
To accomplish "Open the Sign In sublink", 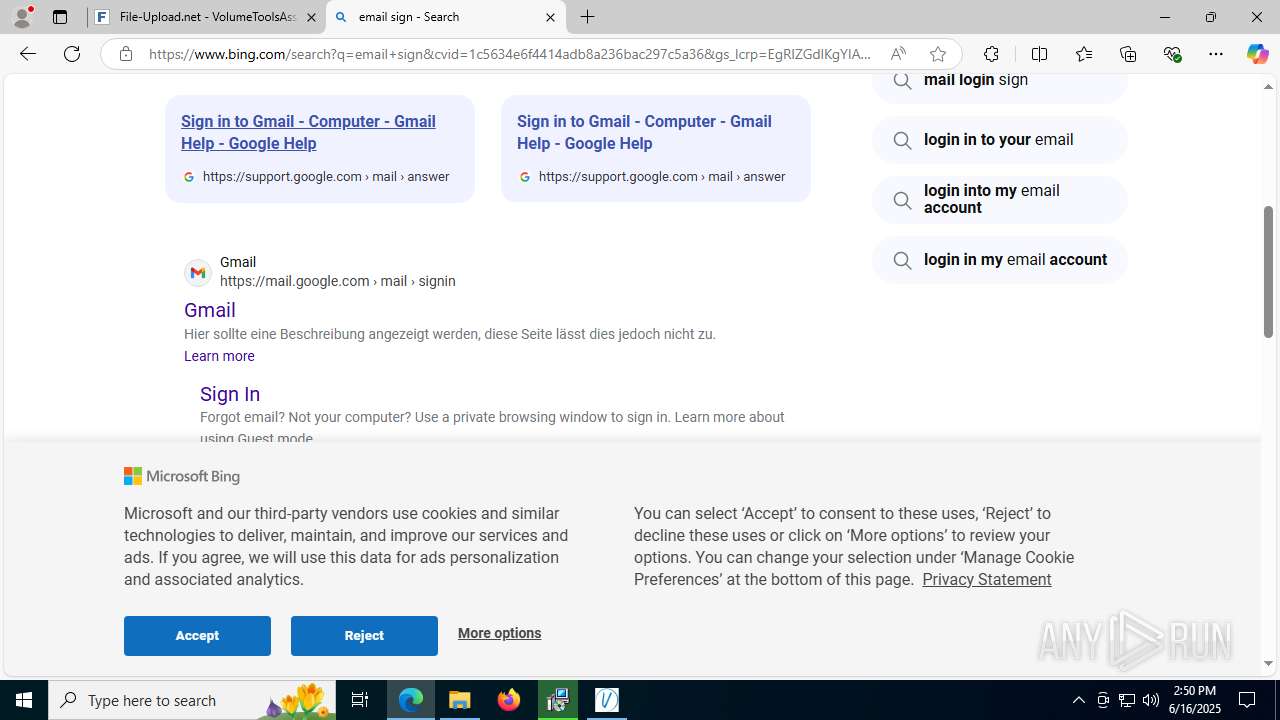I will (x=230, y=394).
